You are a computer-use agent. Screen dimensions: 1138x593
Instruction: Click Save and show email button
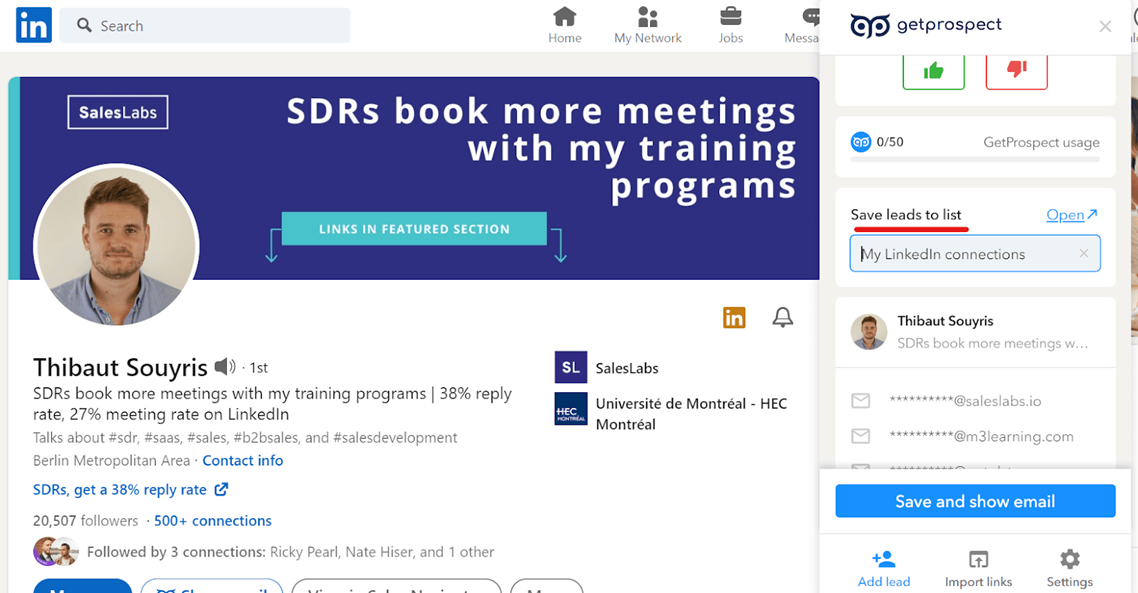975,501
